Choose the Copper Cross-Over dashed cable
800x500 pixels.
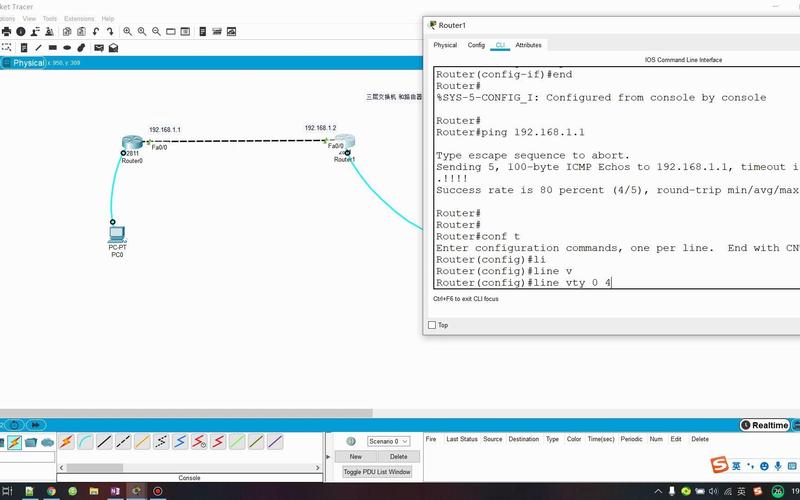click(123, 441)
